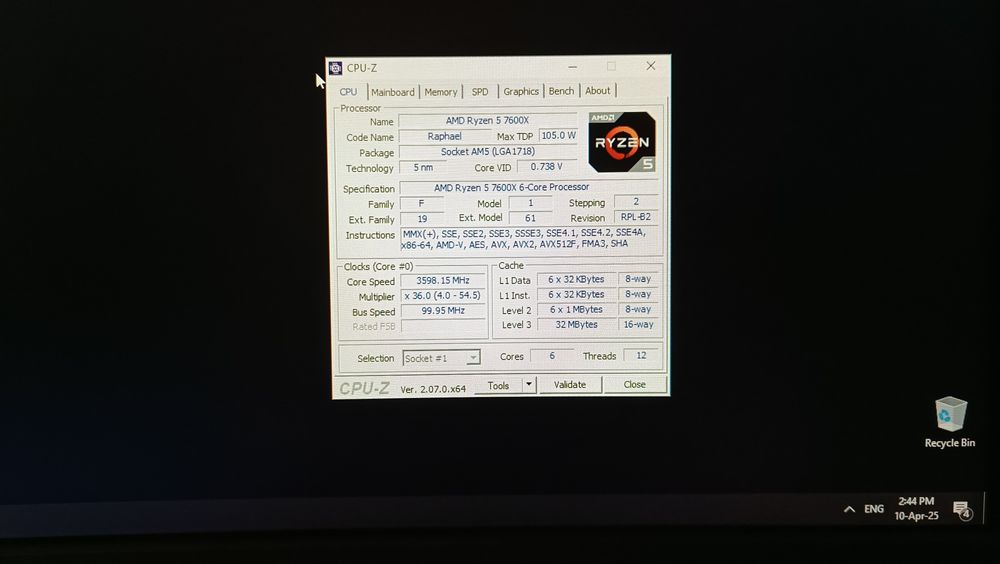This screenshot has width=1000, height=564.
Task: Open the Recycle Bin desktop icon
Action: (x=950, y=422)
